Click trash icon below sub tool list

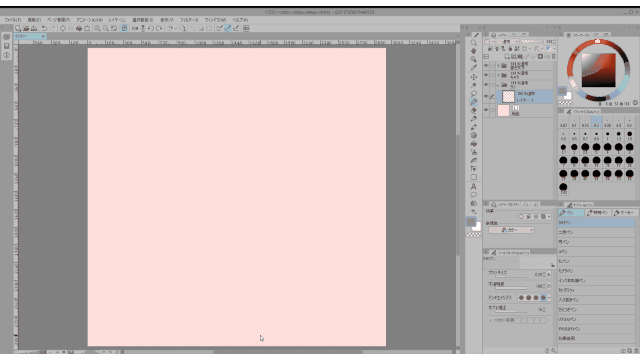pos(636,351)
